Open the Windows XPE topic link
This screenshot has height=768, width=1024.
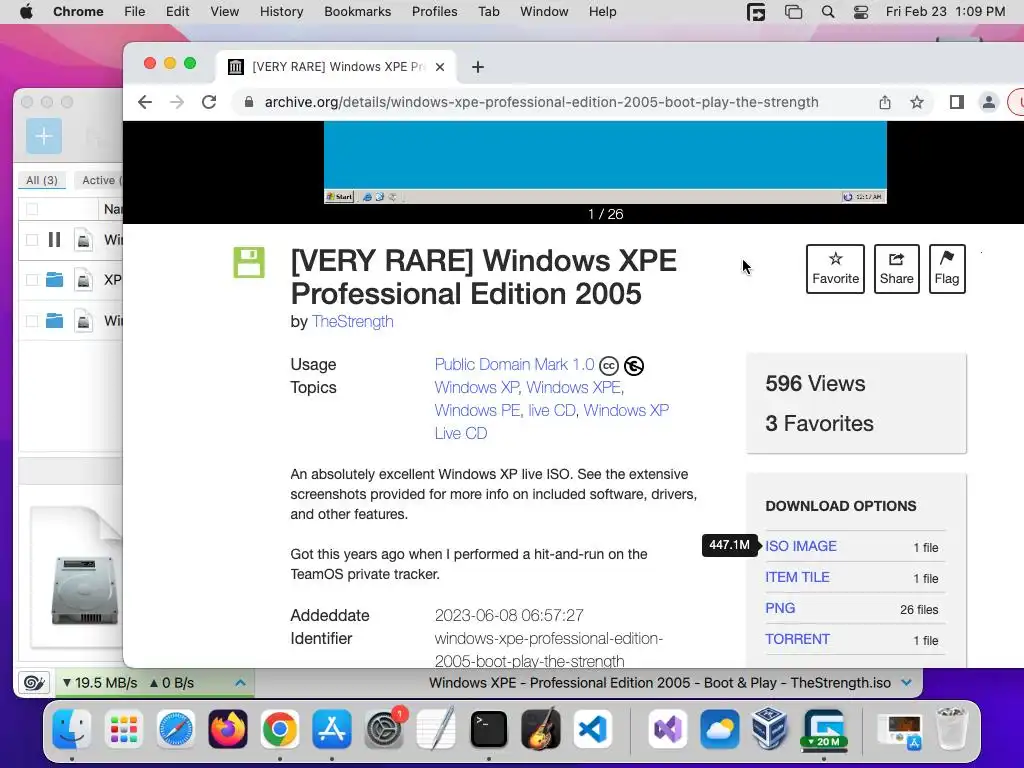574,387
